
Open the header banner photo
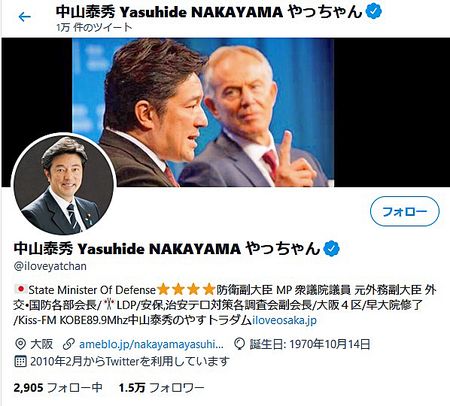pyautogui.click(x=203, y=112)
